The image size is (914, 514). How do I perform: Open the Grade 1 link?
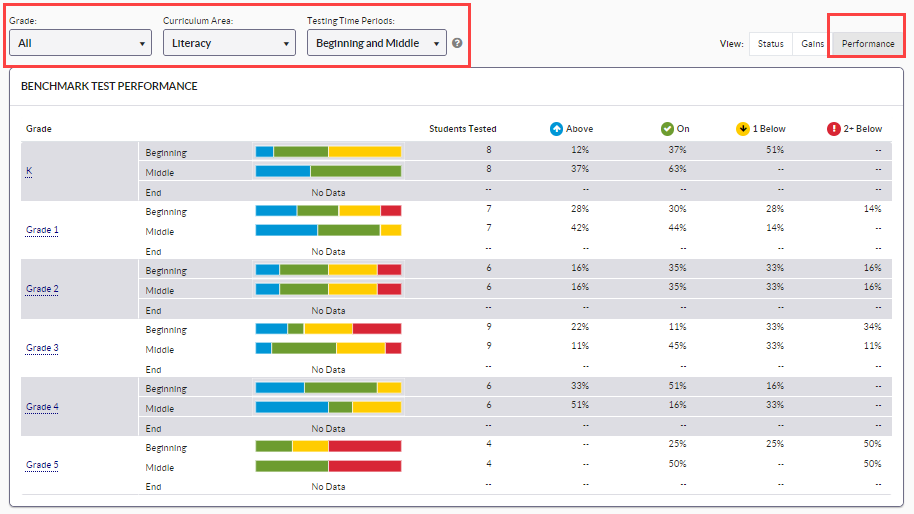(x=42, y=230)
